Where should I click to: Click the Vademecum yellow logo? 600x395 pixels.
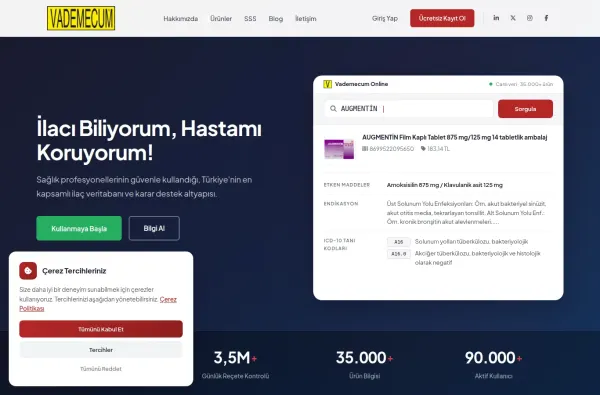81,18
